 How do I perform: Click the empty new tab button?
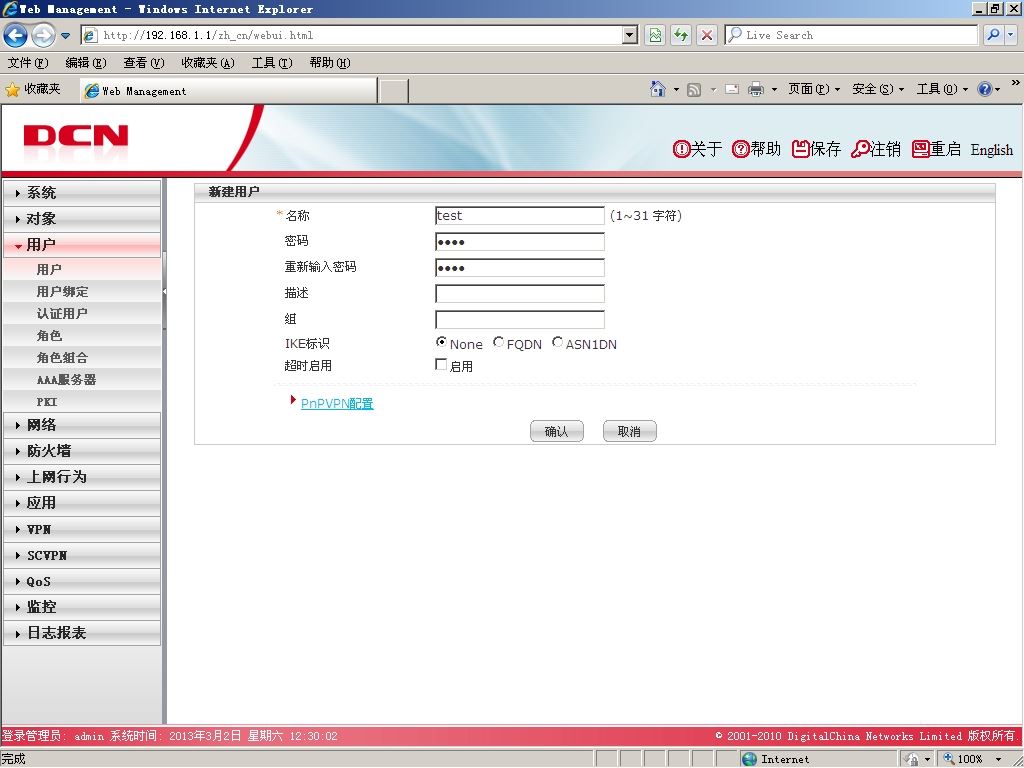point(393,91)
